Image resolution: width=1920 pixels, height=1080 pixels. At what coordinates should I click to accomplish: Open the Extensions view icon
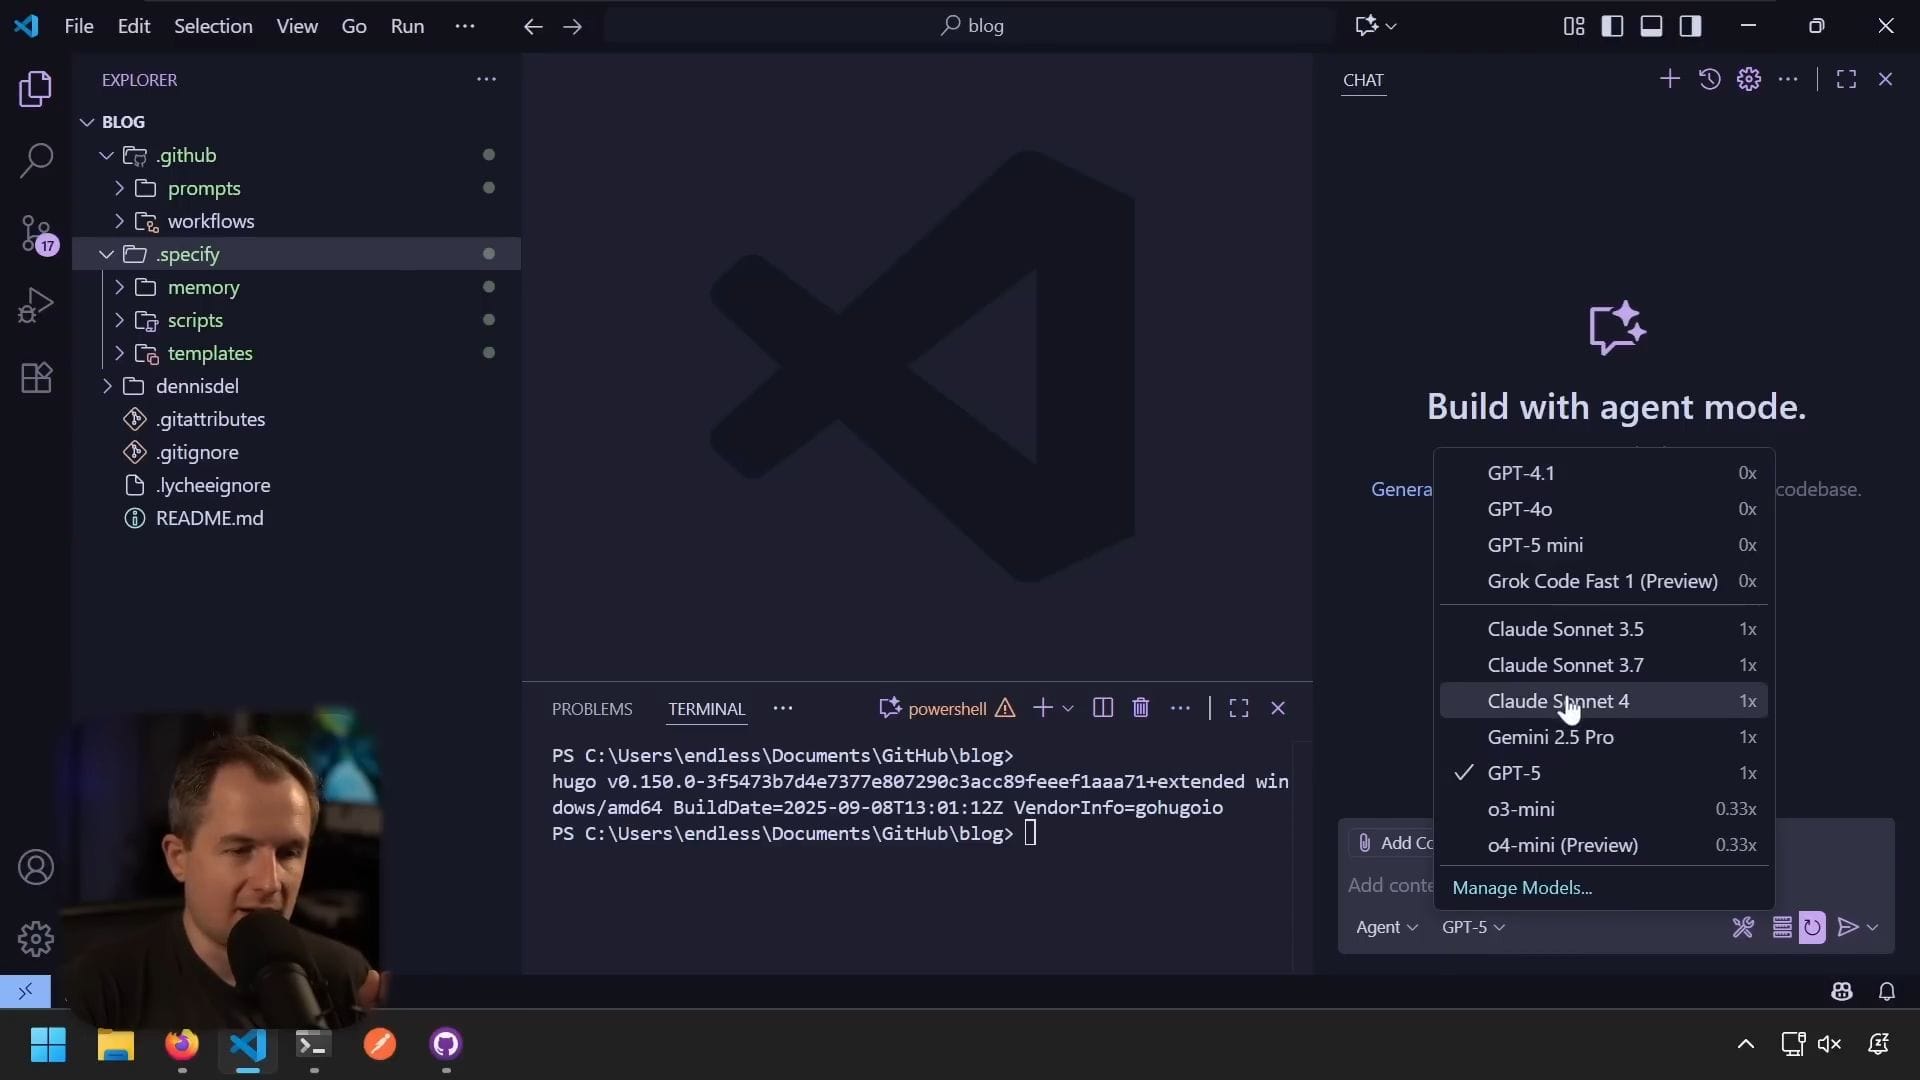pyautogui.click(x=36, y=377)
